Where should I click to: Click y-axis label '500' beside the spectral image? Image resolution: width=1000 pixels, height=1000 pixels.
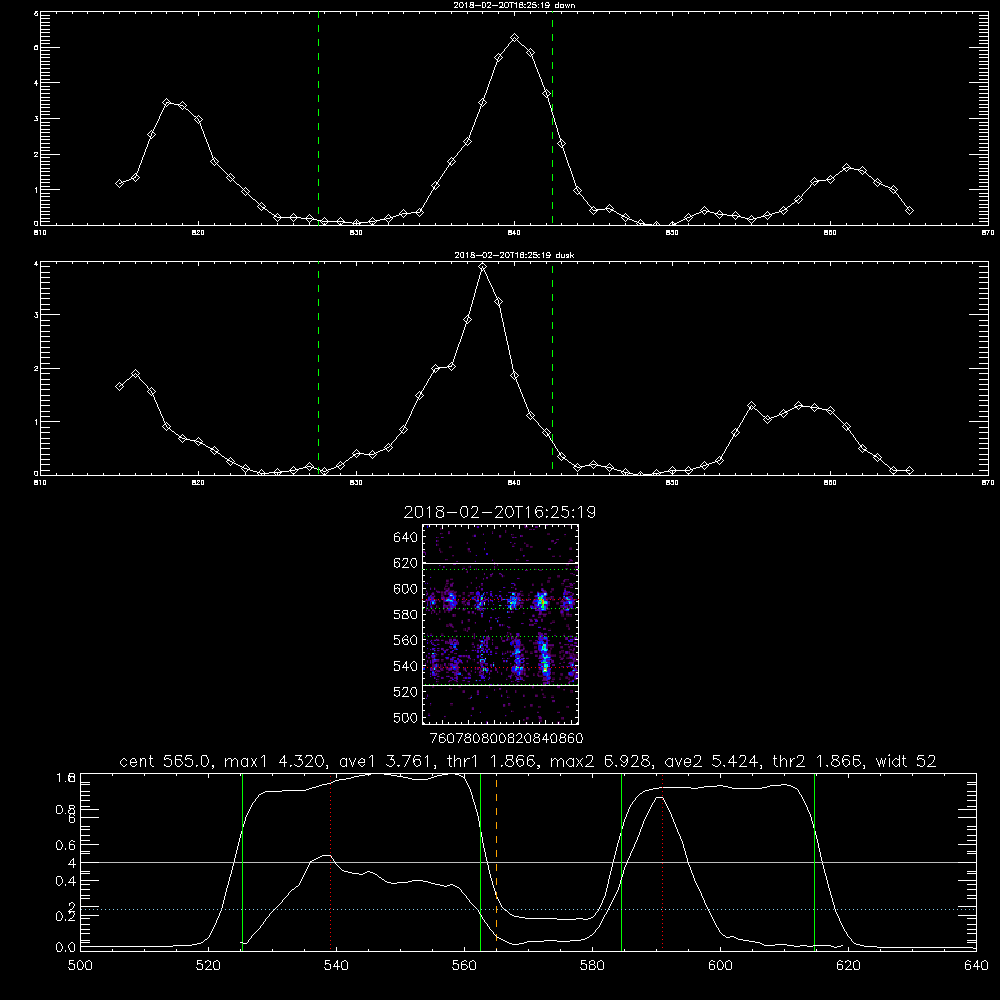[x=406, y=718]
